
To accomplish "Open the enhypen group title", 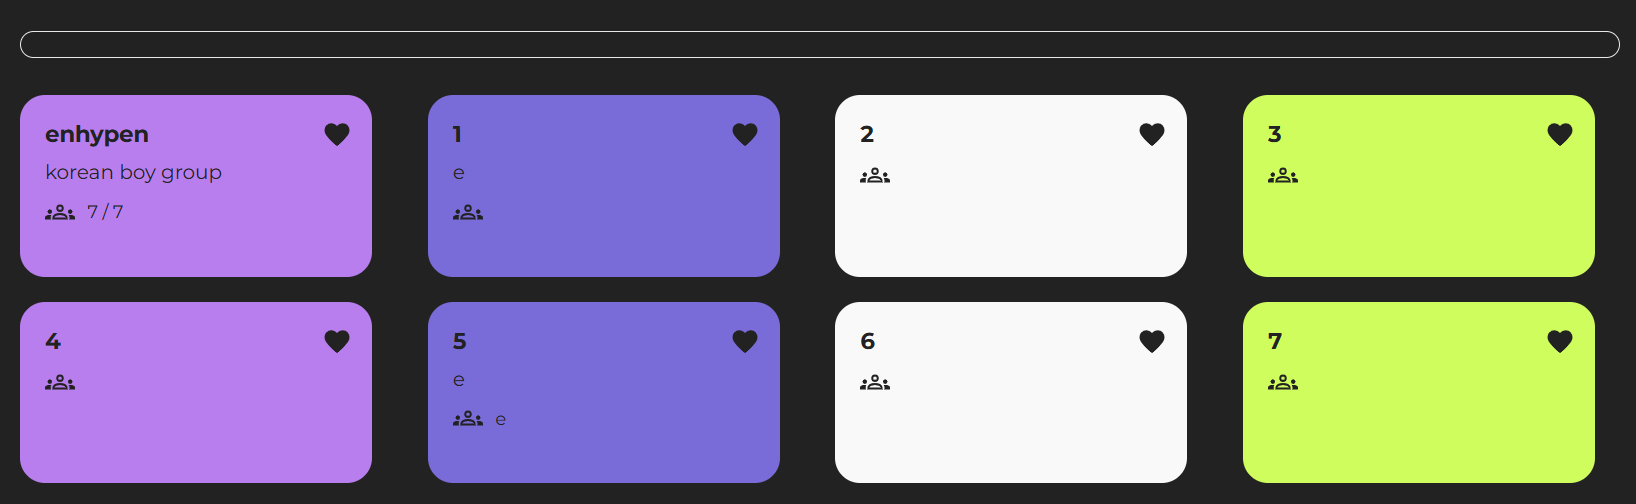I will (97, 134).
